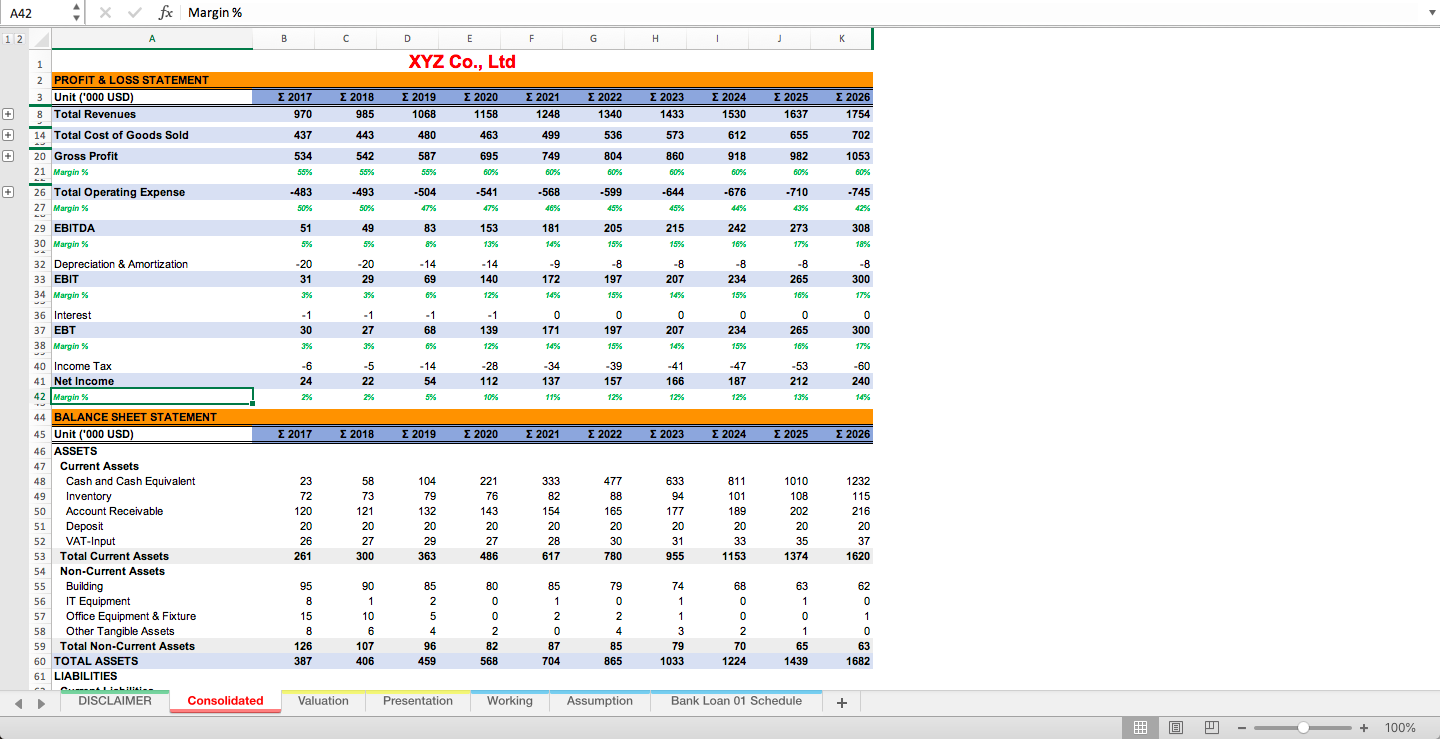Viewport: 1440px width, 739px height.
Task: Expand the Total Operating Expense group
Action: click(x=8, y=192)
